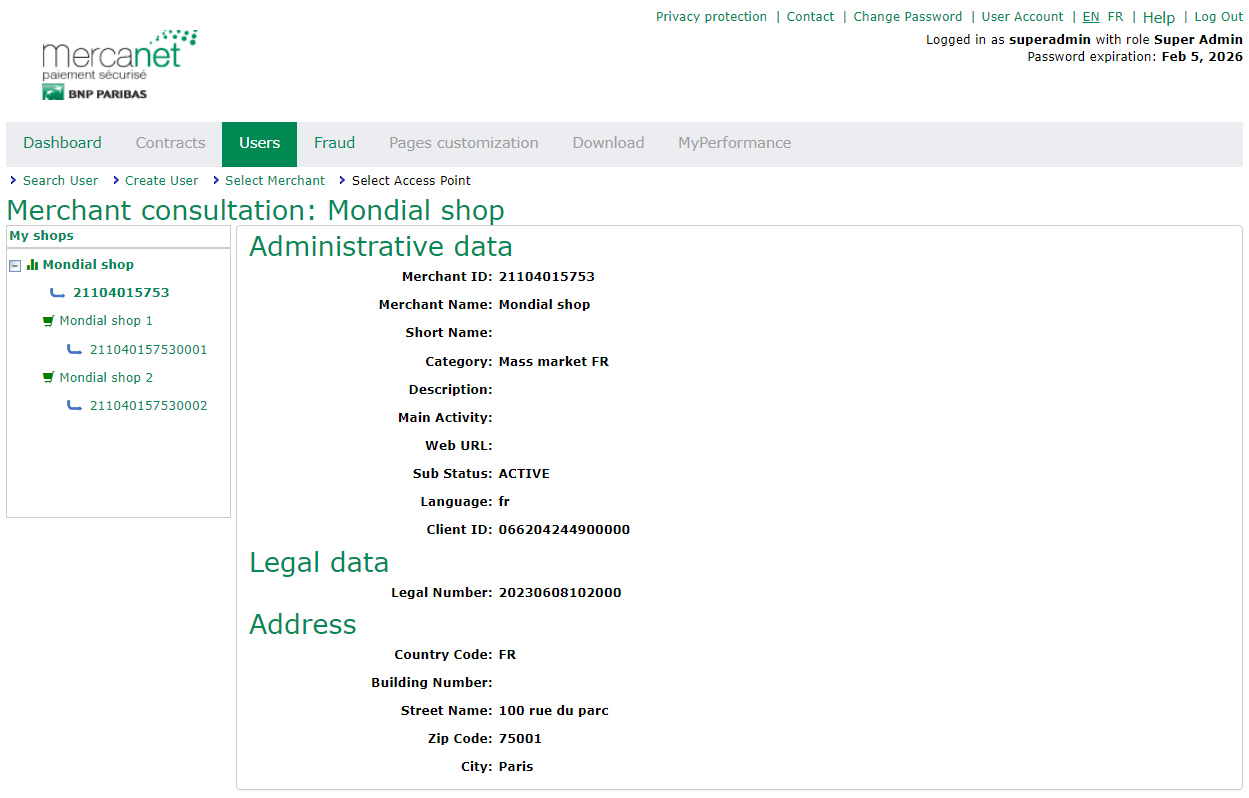Switch to the Fraud tab
1249x798 pixels.
click(334, 143)
